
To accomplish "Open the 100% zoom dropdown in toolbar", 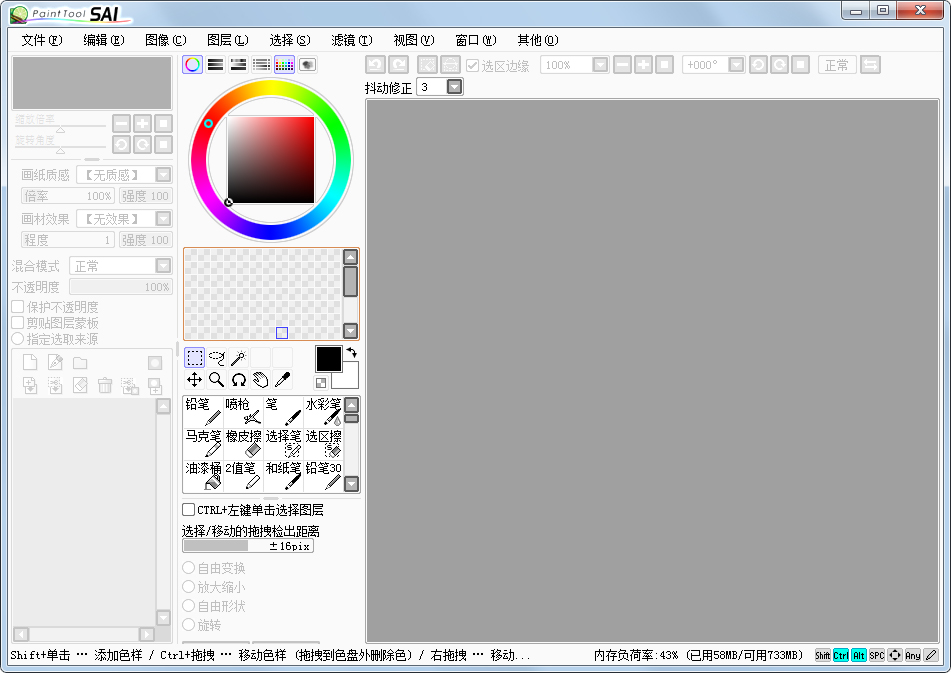I will click(x=600, y=65).
